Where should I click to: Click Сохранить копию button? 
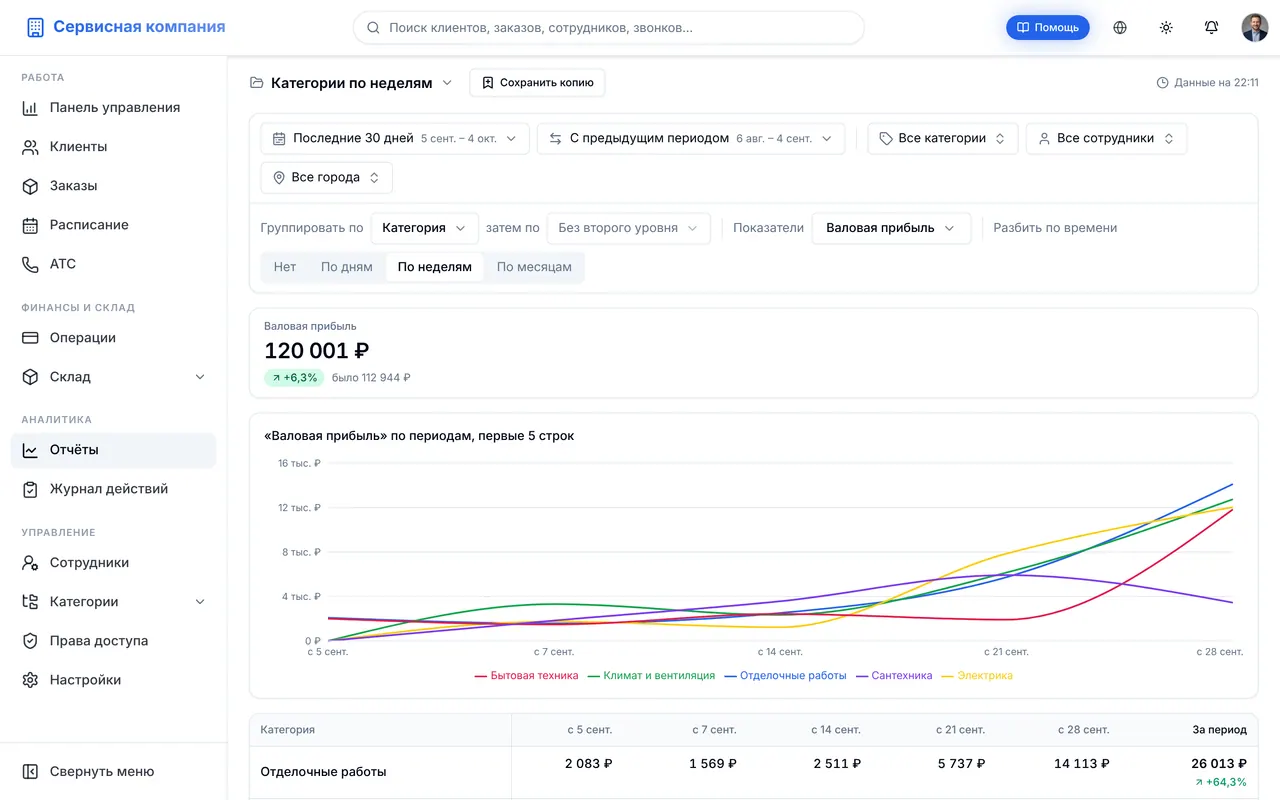537,83
